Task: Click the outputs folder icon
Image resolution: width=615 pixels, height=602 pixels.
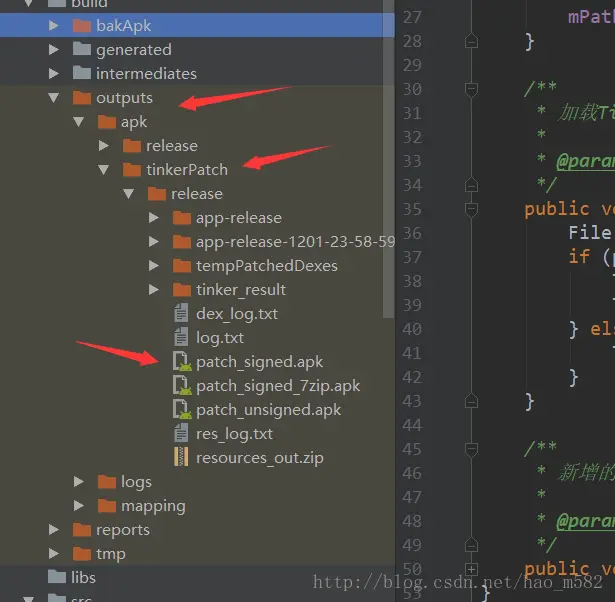Action: coord(82,98)
